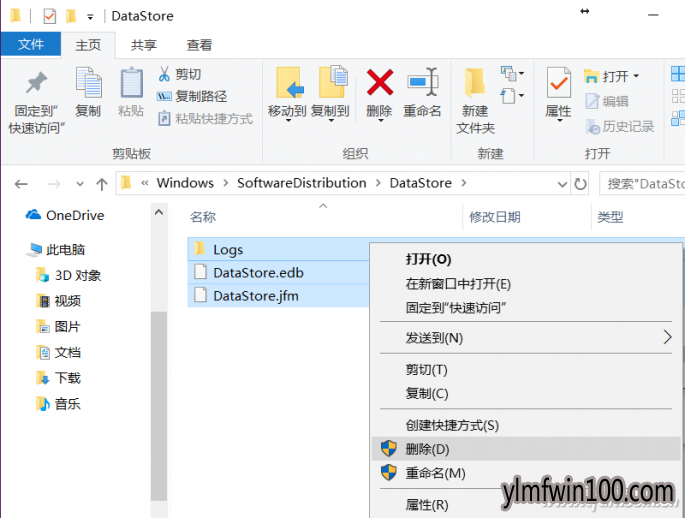Switch to the 主页 ribbon tab

click(88, 45)
